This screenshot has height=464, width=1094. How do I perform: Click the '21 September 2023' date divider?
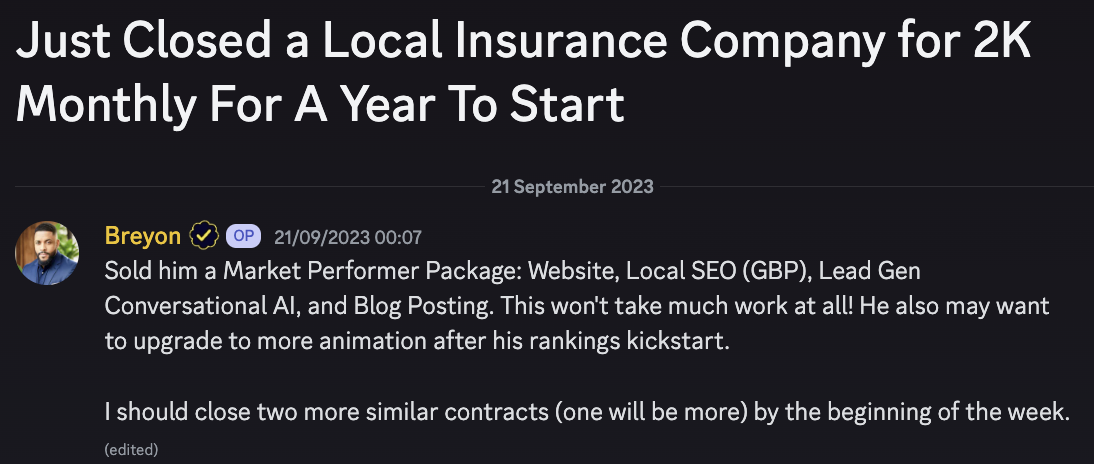(572, 186)
